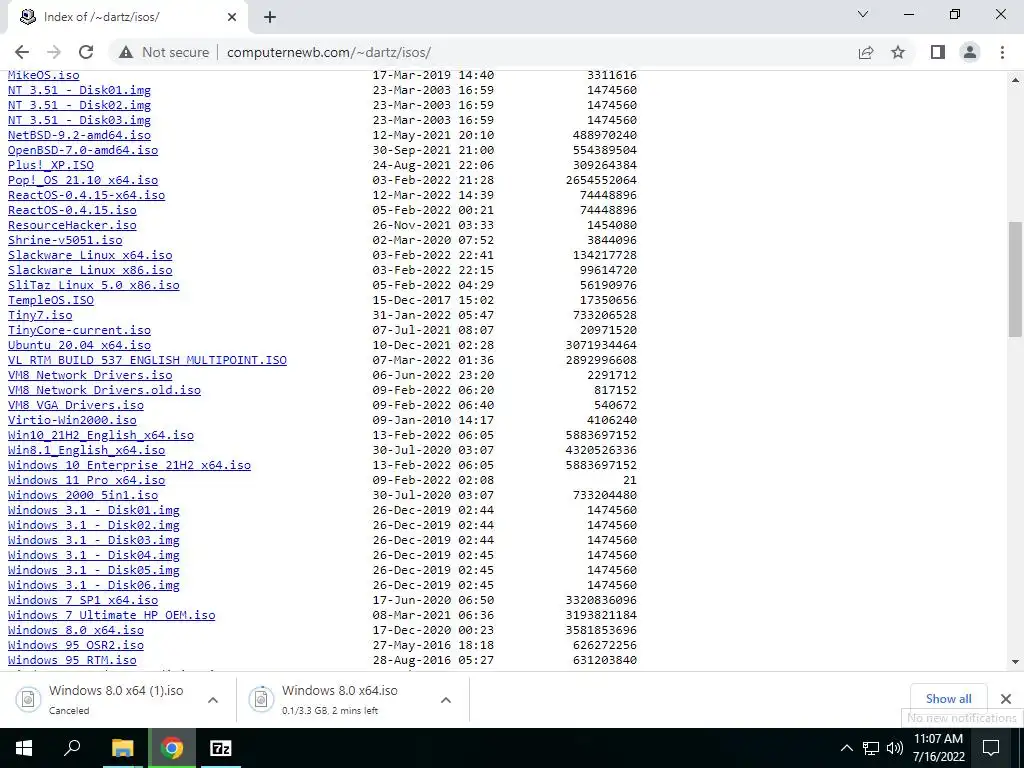The image size is (1024, 768).
Task: Download Windows 95 OSR2.iso
Action: pos(76,646)
